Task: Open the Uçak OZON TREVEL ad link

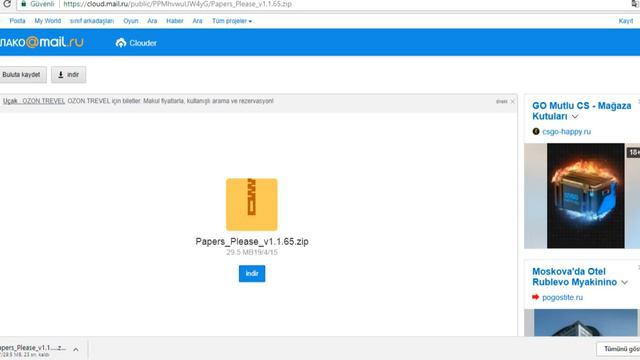Action: 34,101
